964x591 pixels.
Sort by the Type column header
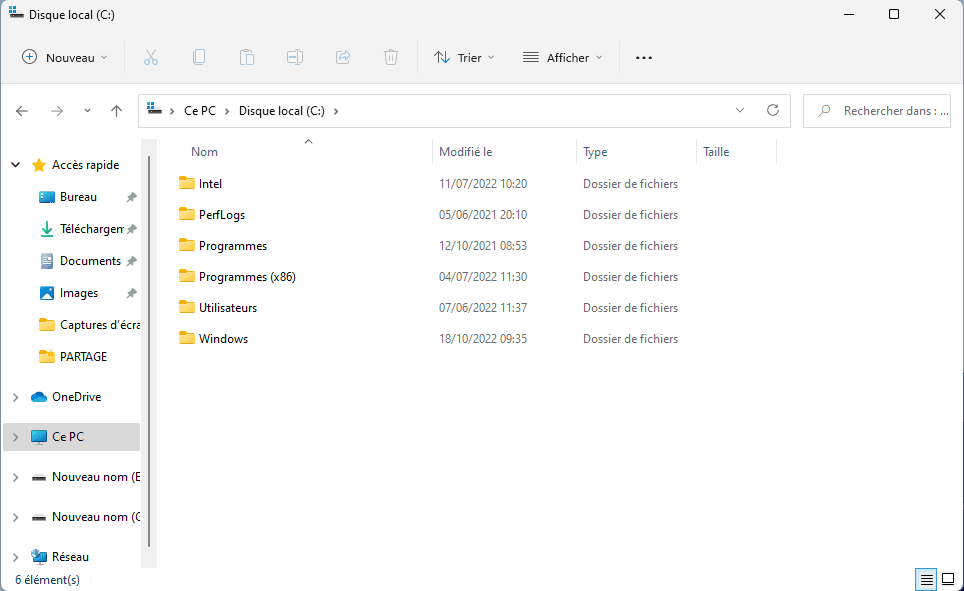point(595,152)
